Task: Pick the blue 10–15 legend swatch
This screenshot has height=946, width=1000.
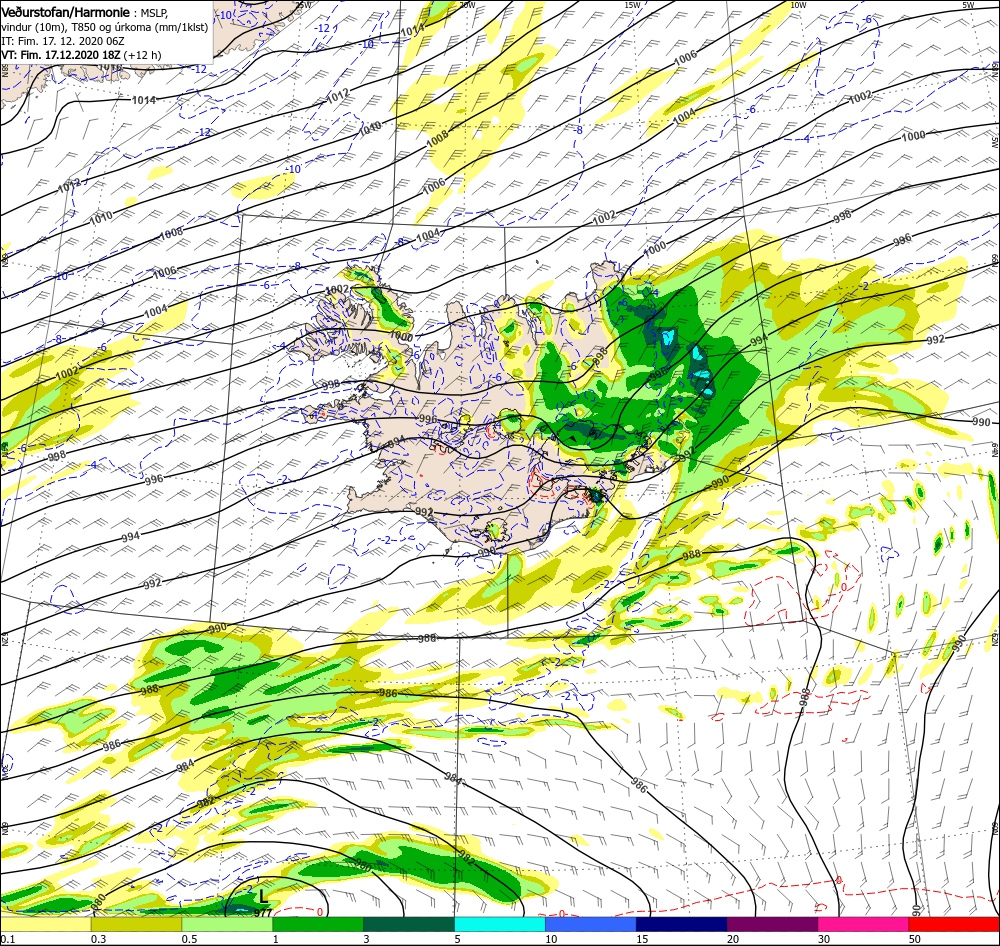Action: coord(591,924)
